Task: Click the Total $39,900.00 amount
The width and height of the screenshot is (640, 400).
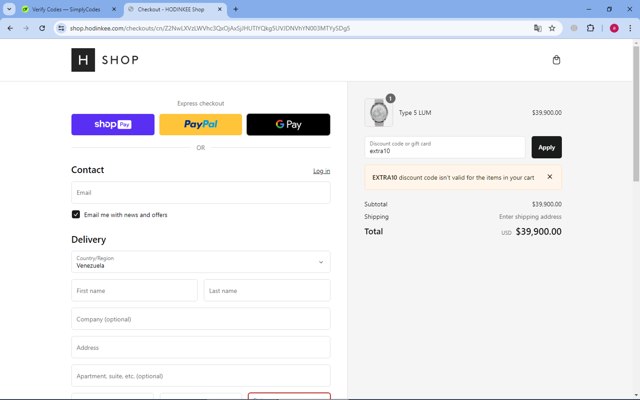Action: 538,232
